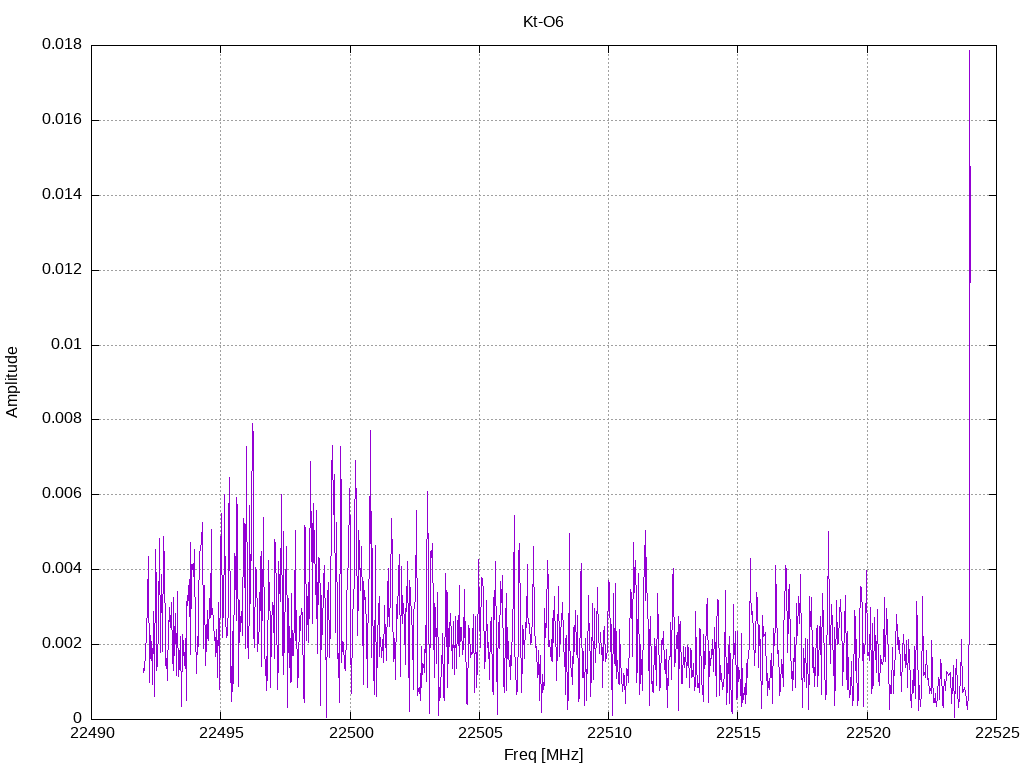Select the 22510 x-axis tick label
The height and width of the screenshot is (768, 1024).
point(608,733)
